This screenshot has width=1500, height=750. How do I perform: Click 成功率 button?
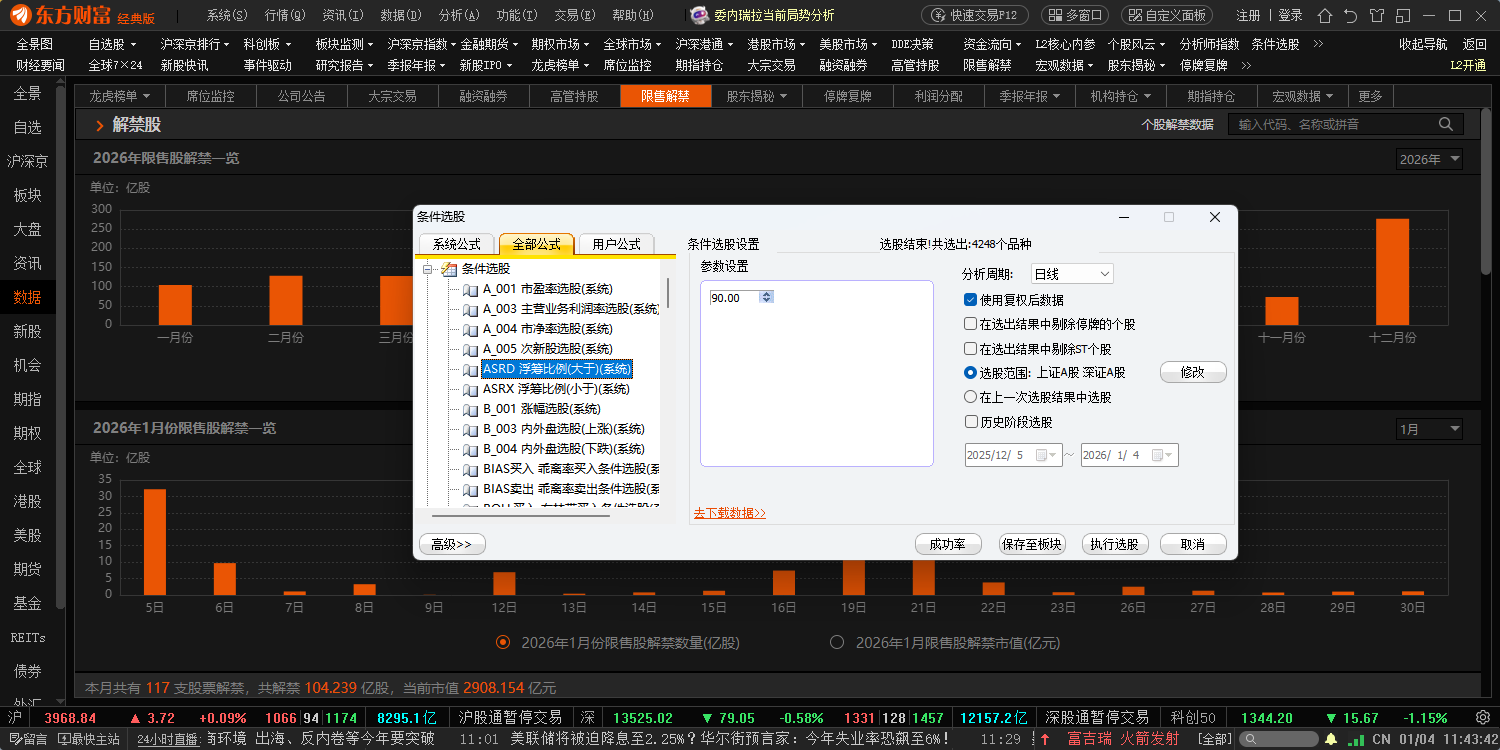pos(948,544)
